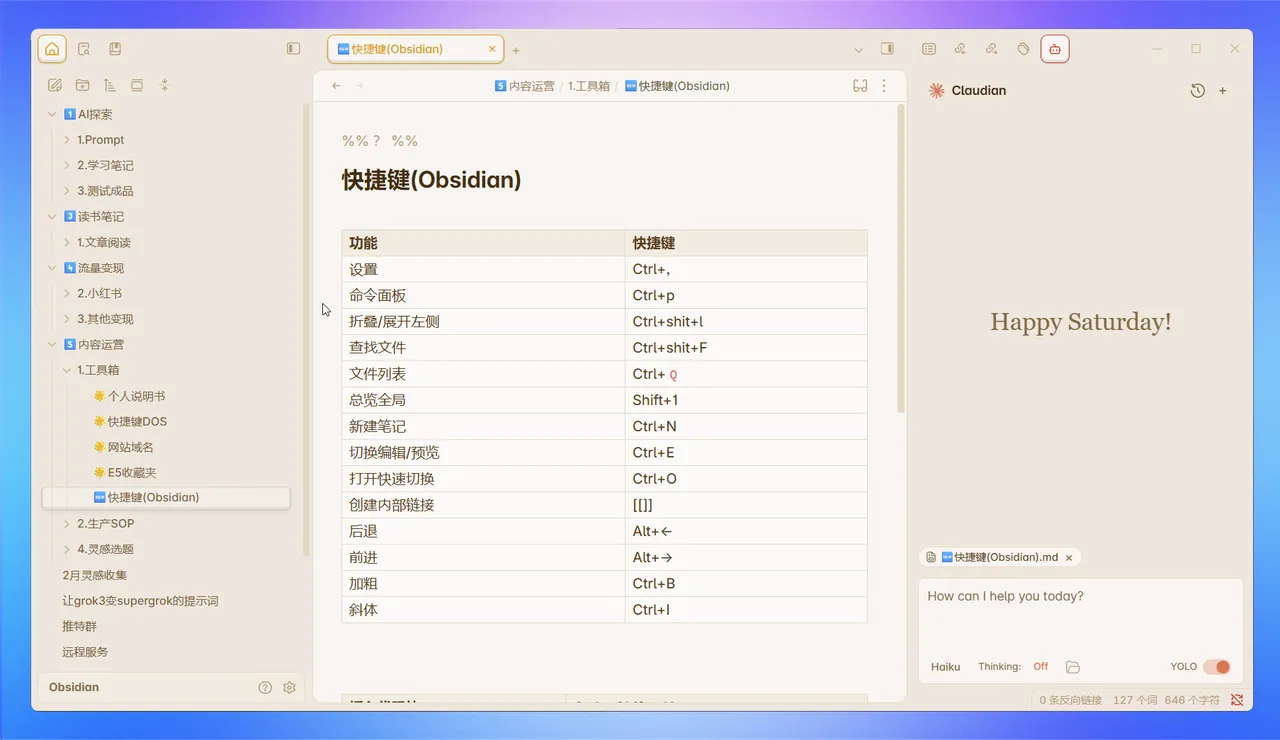Viewport: 1280px width, 740px height.
Task: Expand the 3.测试成品 folder
Action: coord(67,191)
